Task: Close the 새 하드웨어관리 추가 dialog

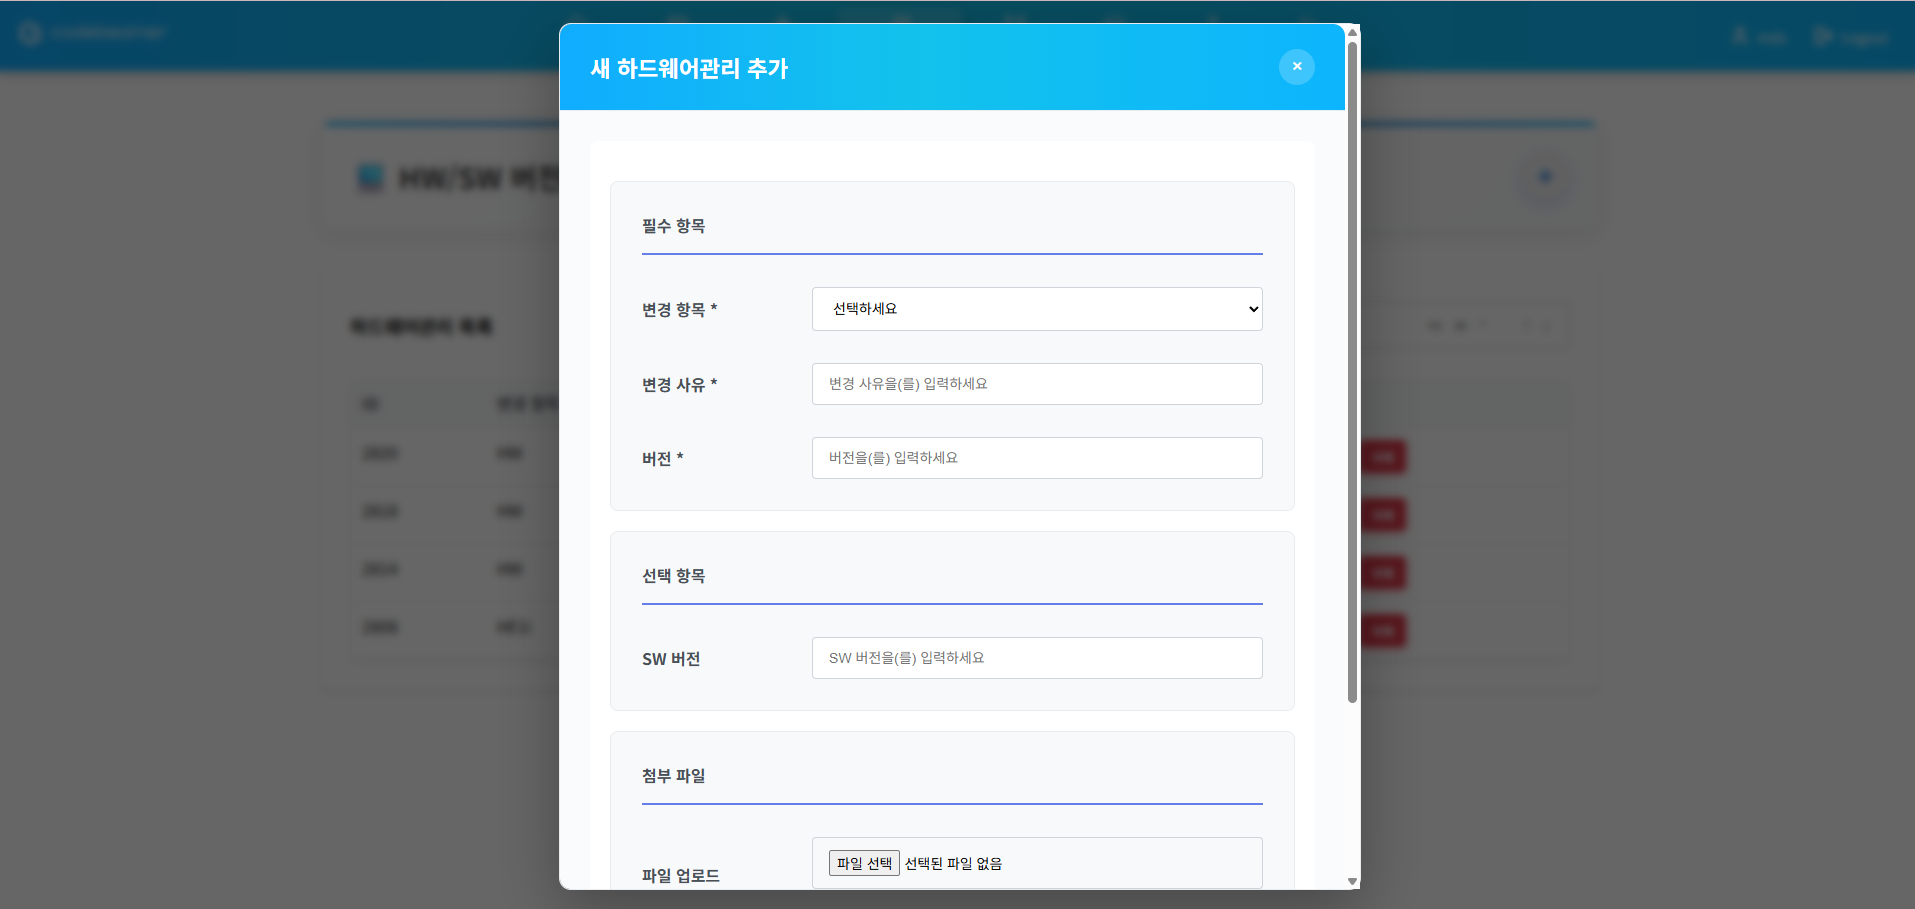Action: 1296,66
